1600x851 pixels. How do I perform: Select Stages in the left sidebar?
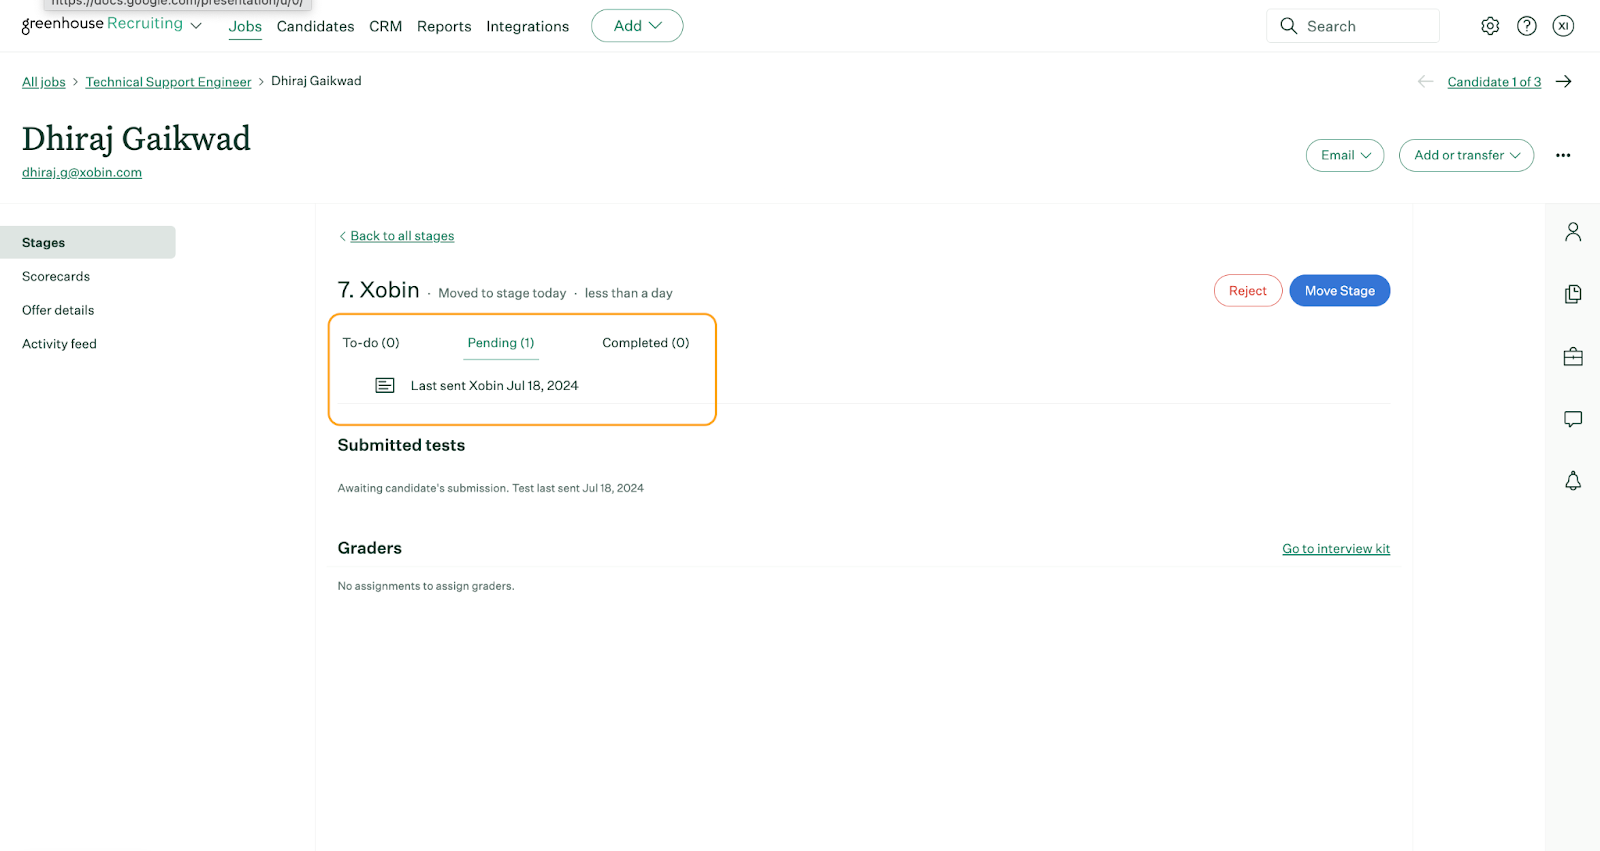tap(88, 242)
